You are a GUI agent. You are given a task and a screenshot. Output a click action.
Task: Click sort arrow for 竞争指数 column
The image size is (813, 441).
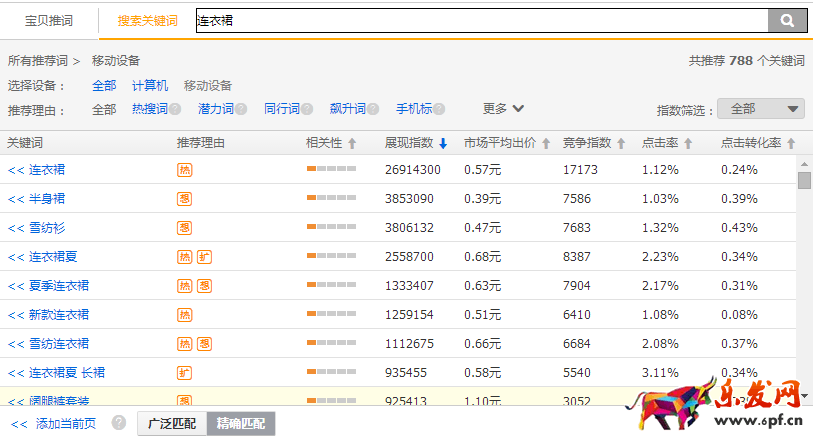click(x=621, y=144)
